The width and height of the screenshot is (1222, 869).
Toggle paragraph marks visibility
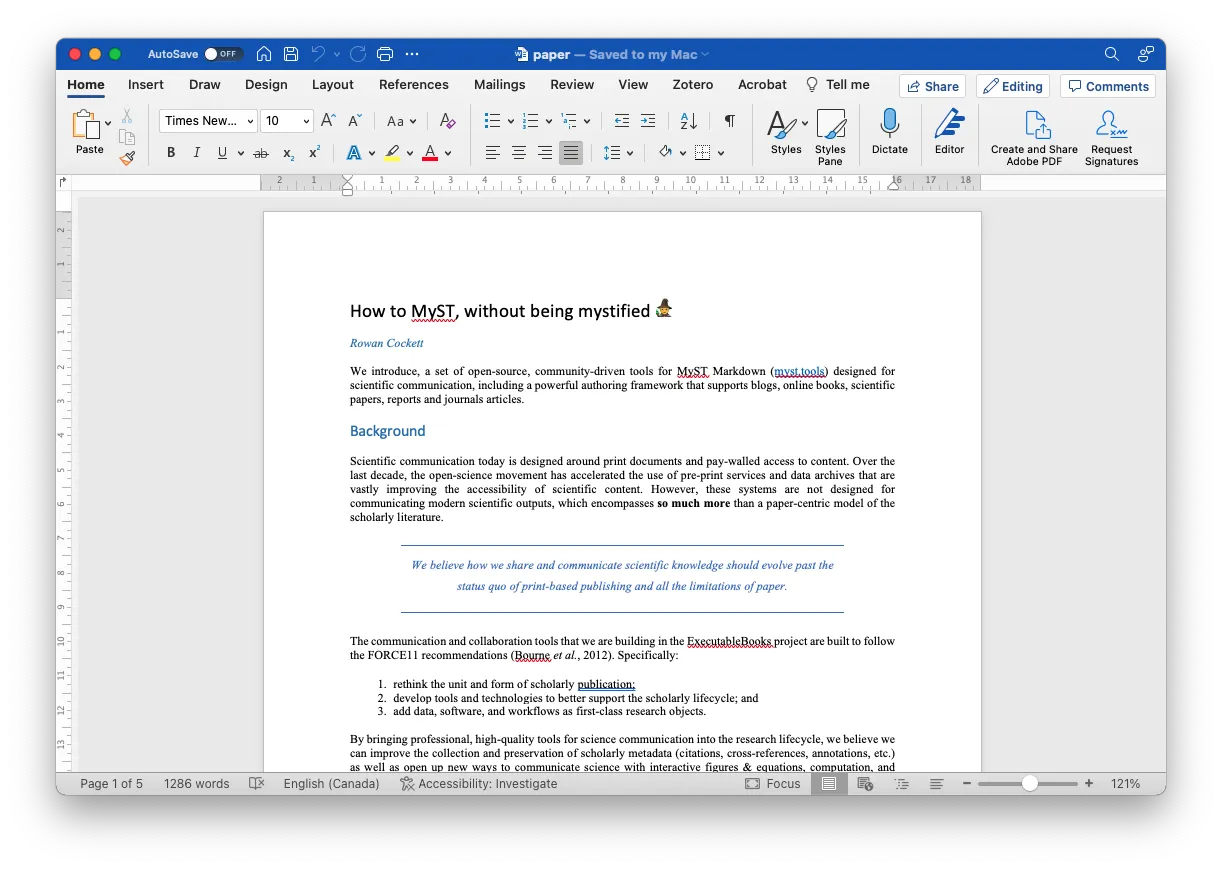(x=729, y=121)
